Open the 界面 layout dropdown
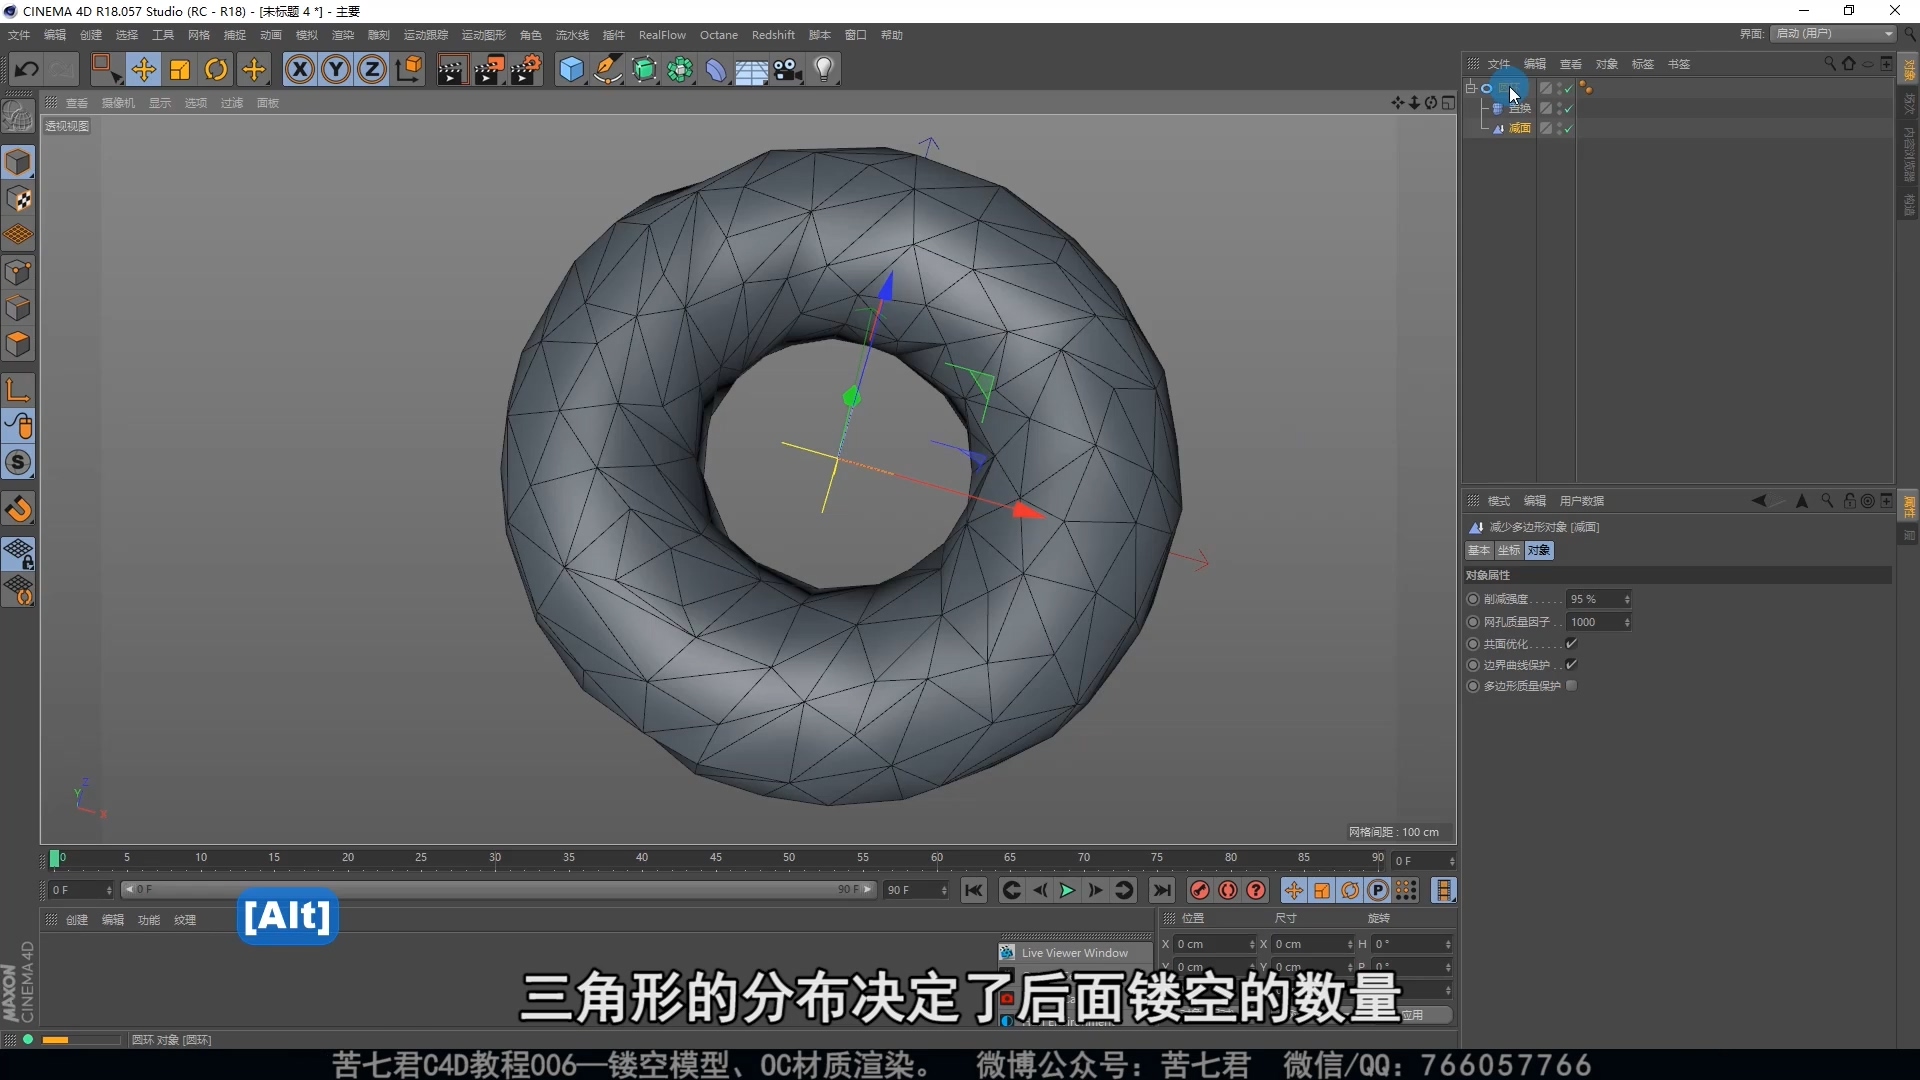This screenshot has width=1920, height=1080. (1834, 34)
